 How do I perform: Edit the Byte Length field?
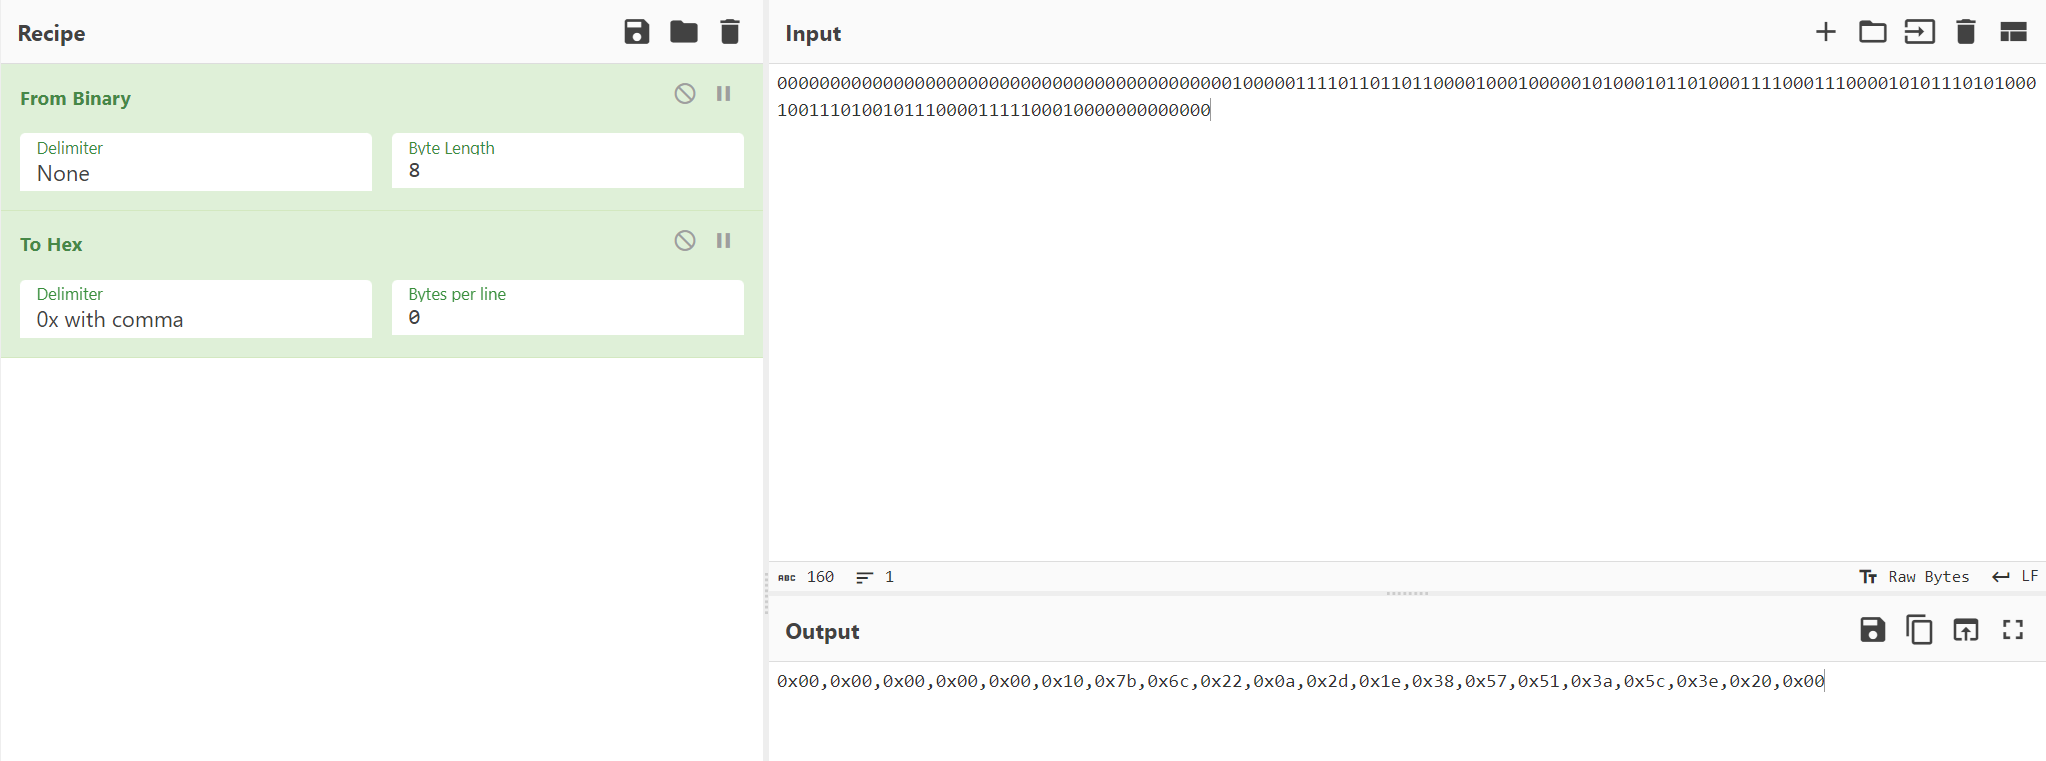click(567, 171)
